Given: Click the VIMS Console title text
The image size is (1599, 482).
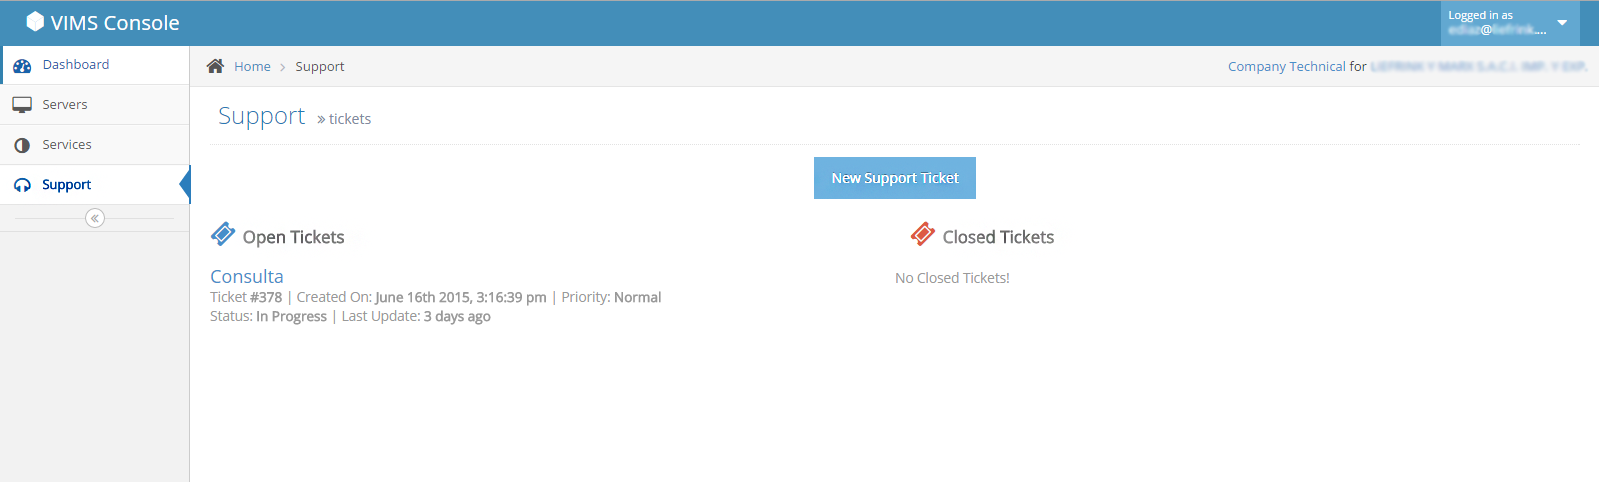Looking at the screenshot, I should point(115,22).
